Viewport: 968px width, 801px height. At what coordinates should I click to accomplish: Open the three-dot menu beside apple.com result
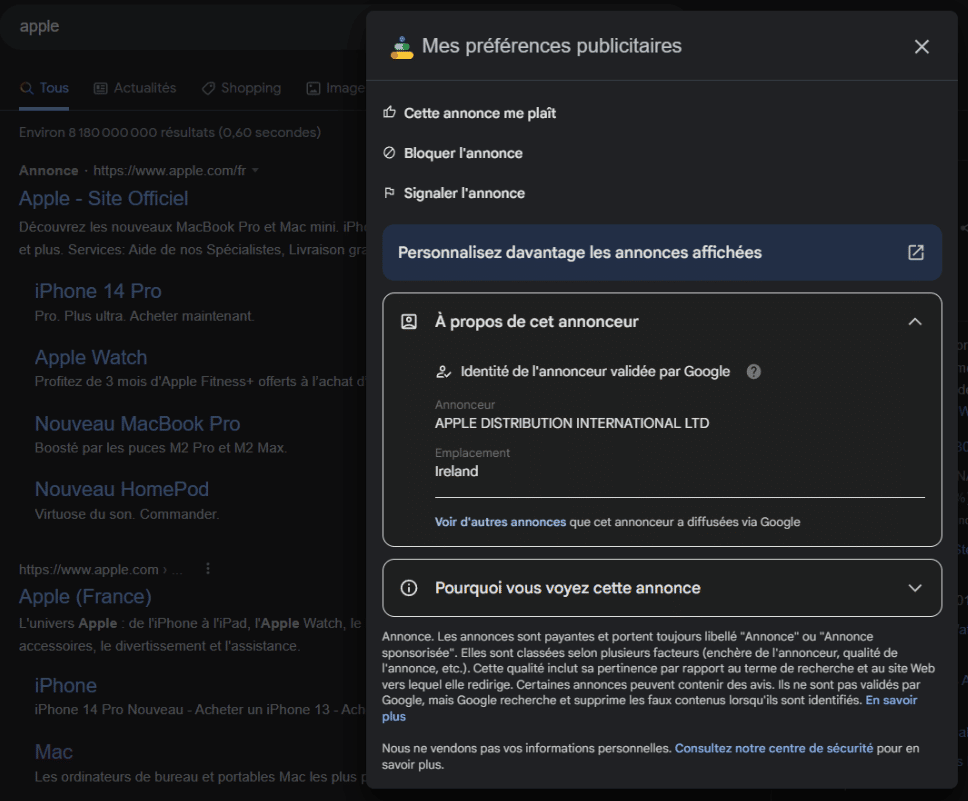(208, 568)
